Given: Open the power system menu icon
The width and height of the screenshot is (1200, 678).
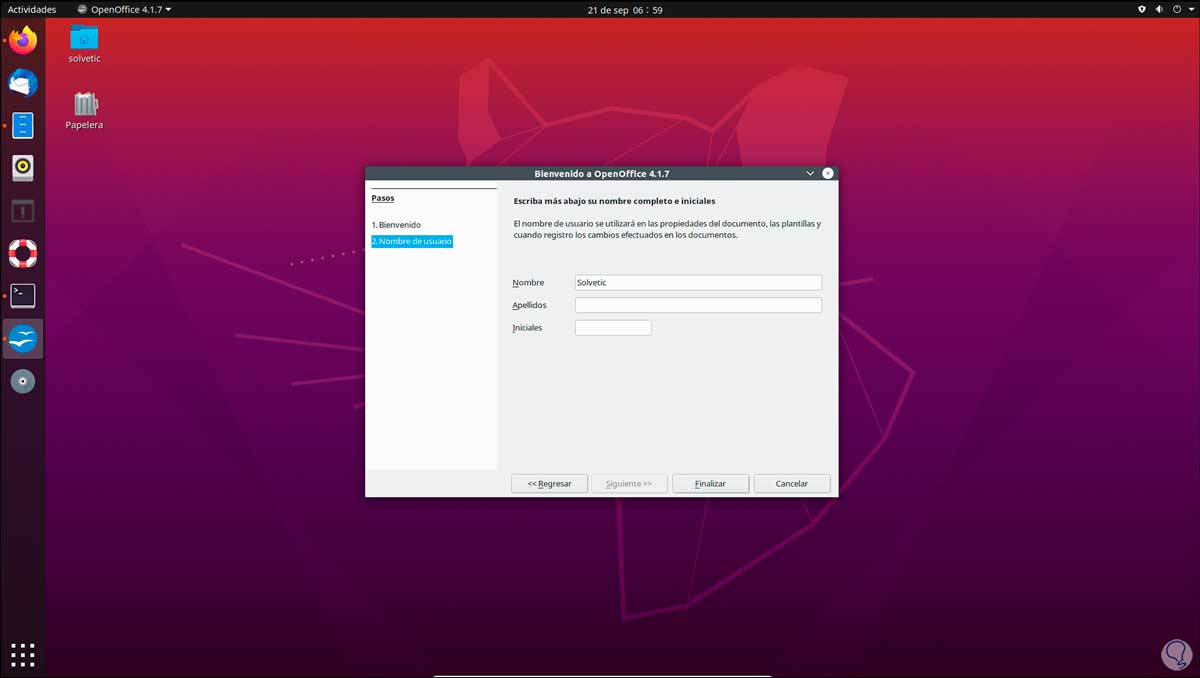Looking at the screenshot, I should pos(1178,9).
